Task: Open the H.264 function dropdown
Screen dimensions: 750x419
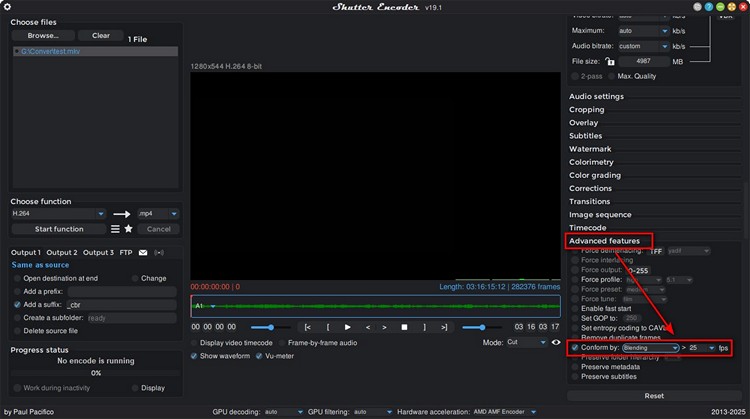Action: click(x=58, y=213)
